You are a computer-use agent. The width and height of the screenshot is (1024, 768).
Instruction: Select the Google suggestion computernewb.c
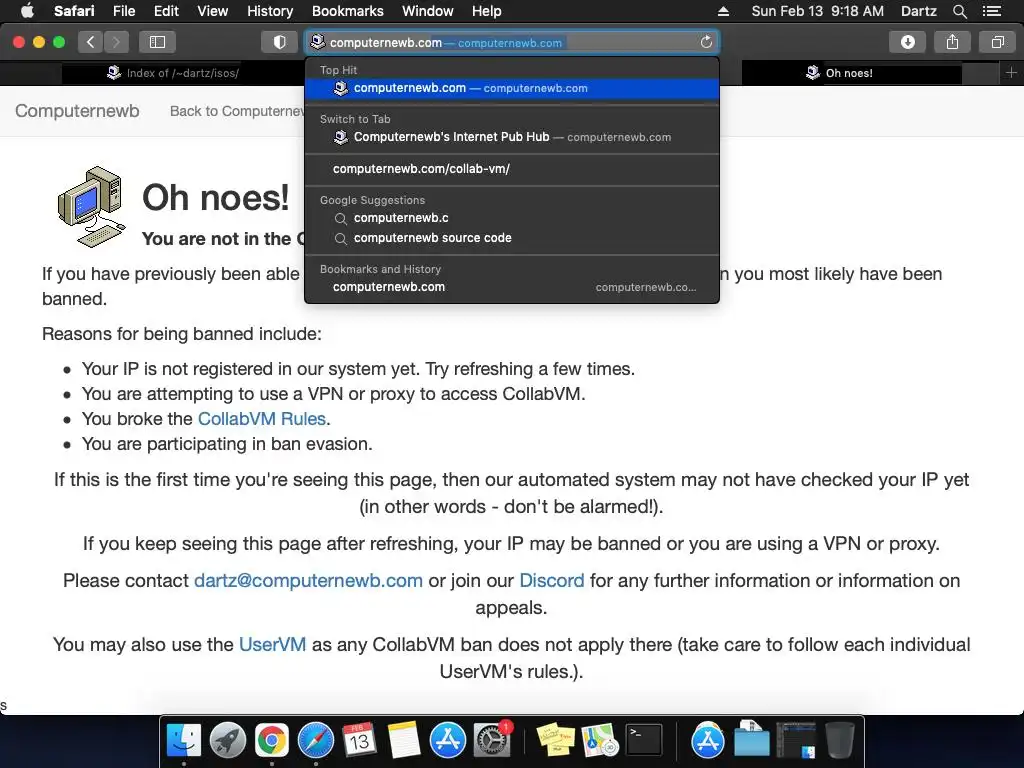pos(512,218)
